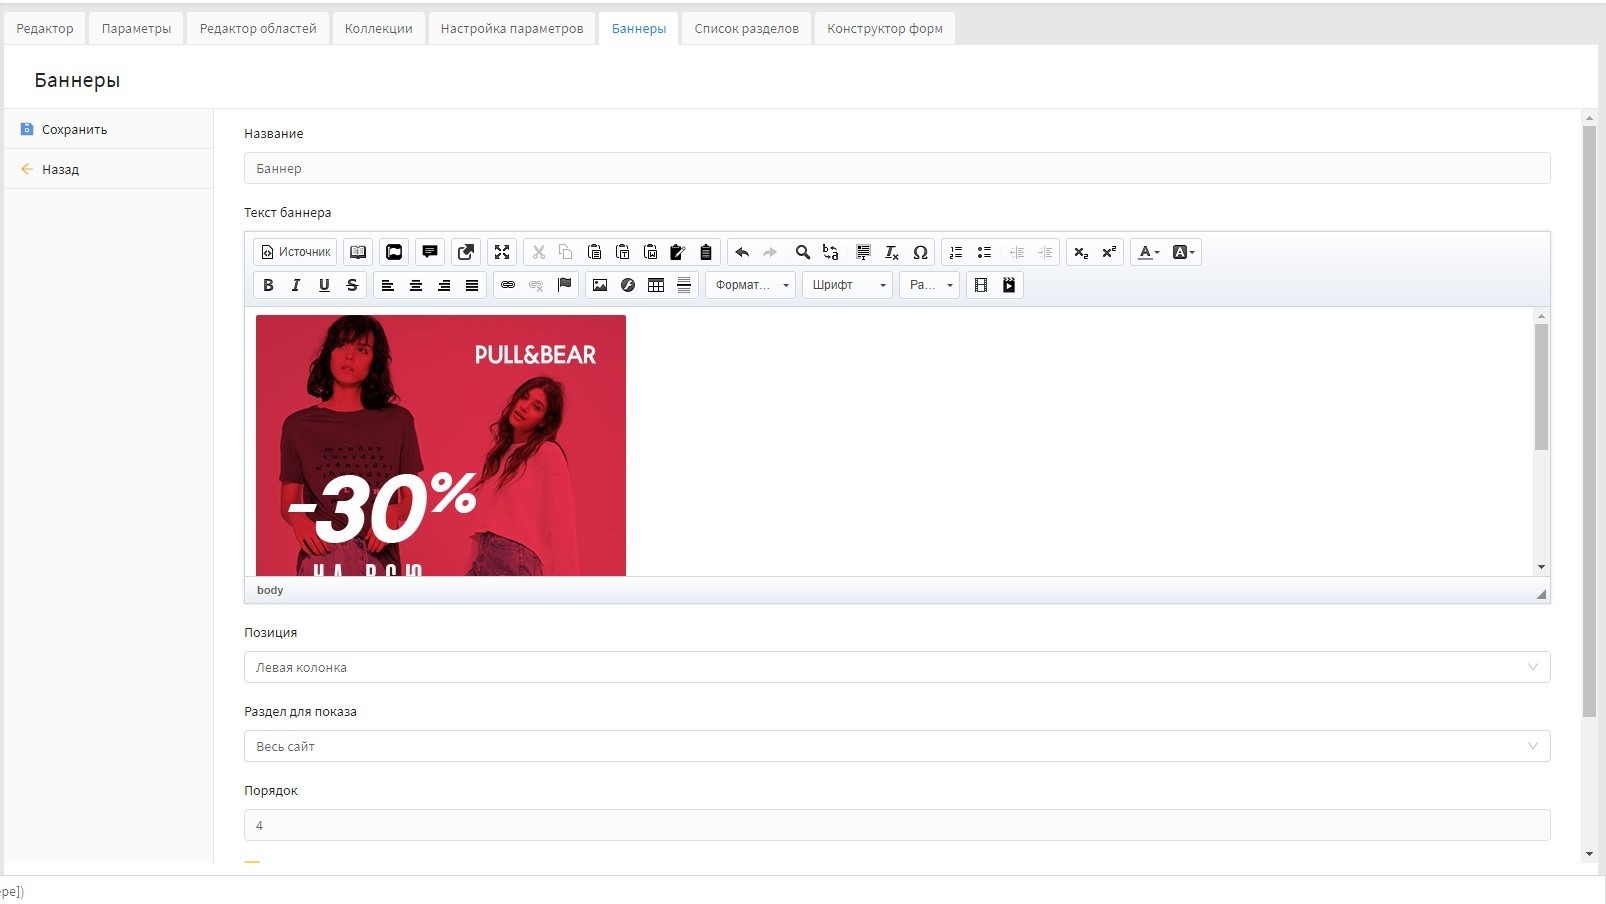Expand the Позиция select box
The width and height of the screenshot is (1606, 904).
coord(896,667)
